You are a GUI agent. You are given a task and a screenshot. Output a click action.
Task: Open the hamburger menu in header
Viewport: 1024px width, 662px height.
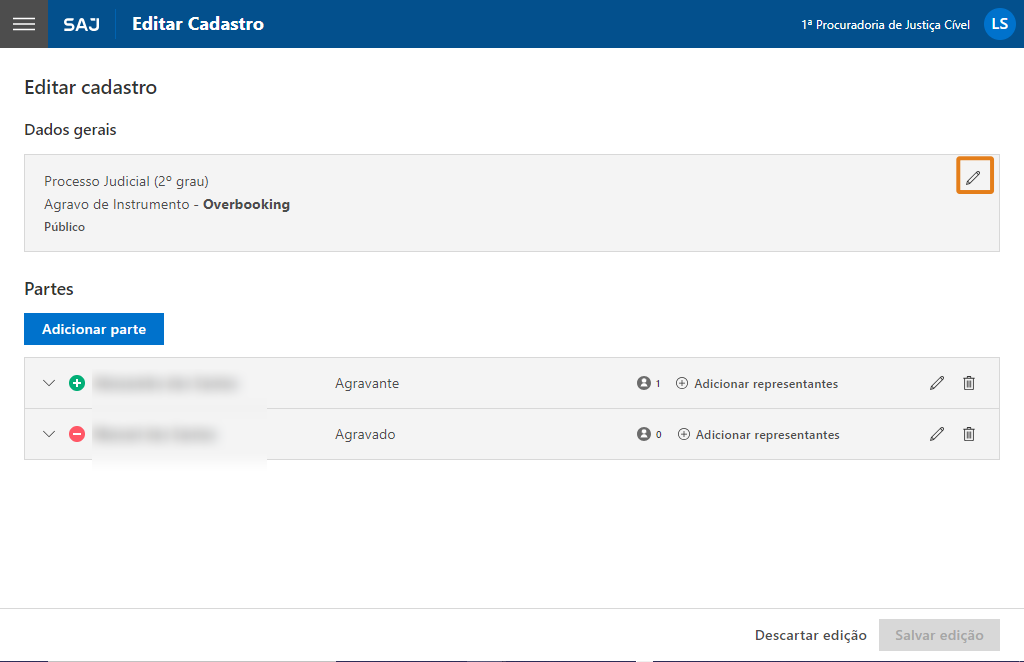[23, 24]
